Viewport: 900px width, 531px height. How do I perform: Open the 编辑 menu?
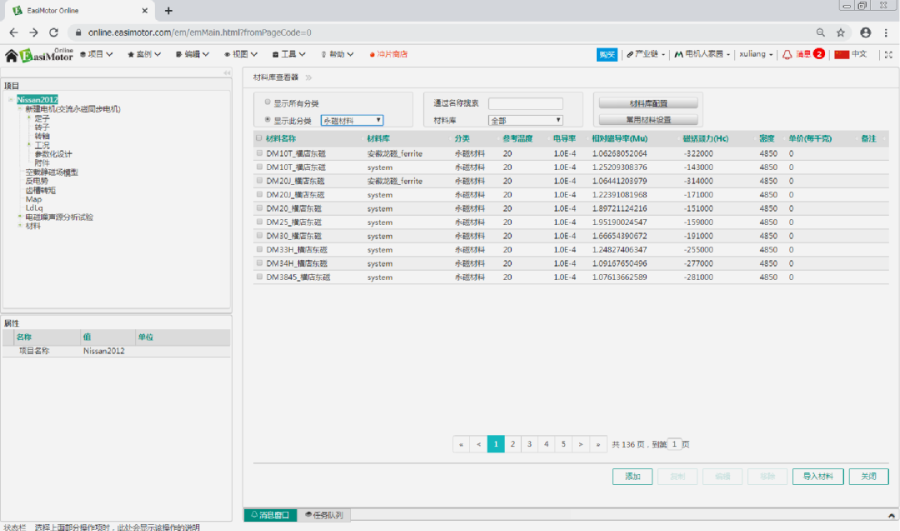click(192, 55)
